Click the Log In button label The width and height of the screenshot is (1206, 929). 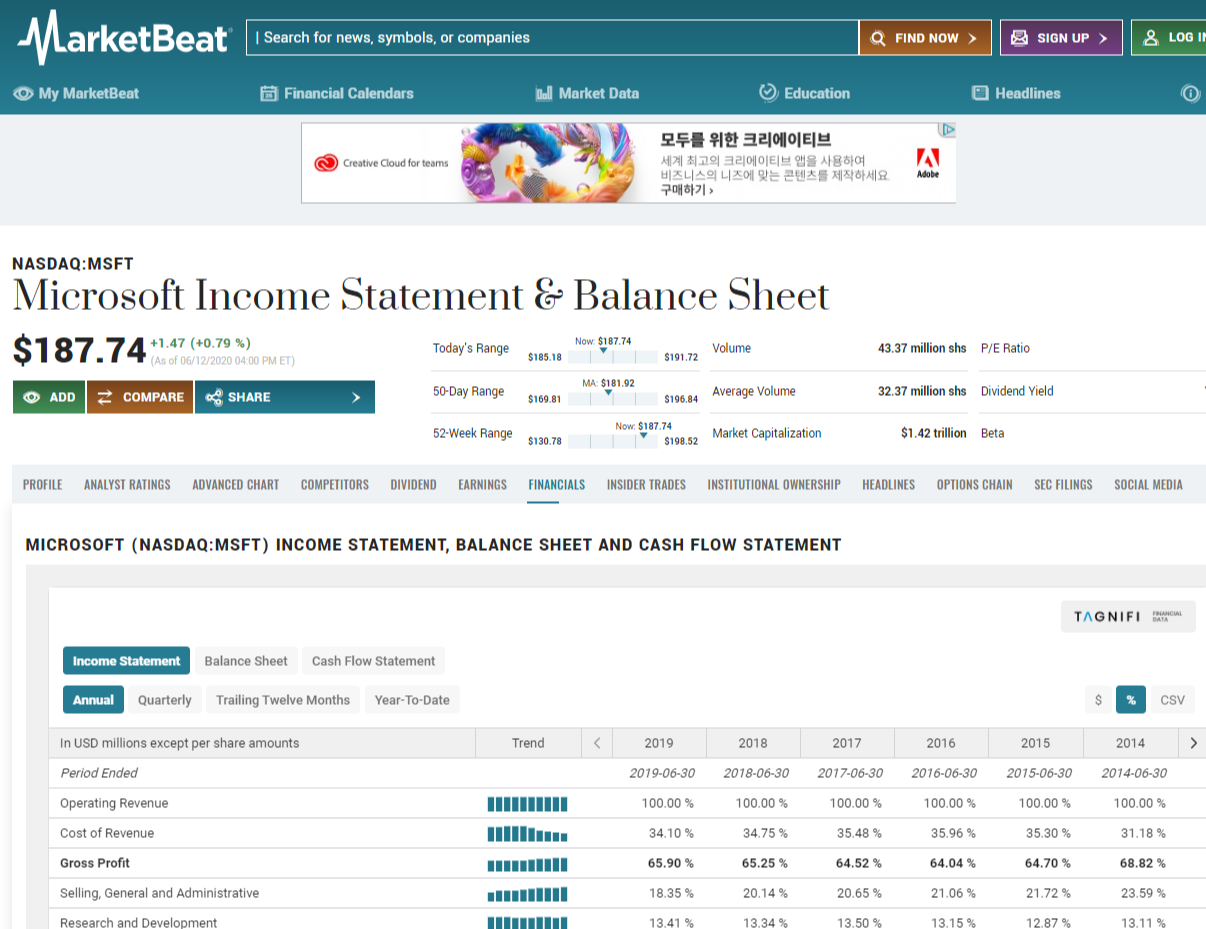1187,38
